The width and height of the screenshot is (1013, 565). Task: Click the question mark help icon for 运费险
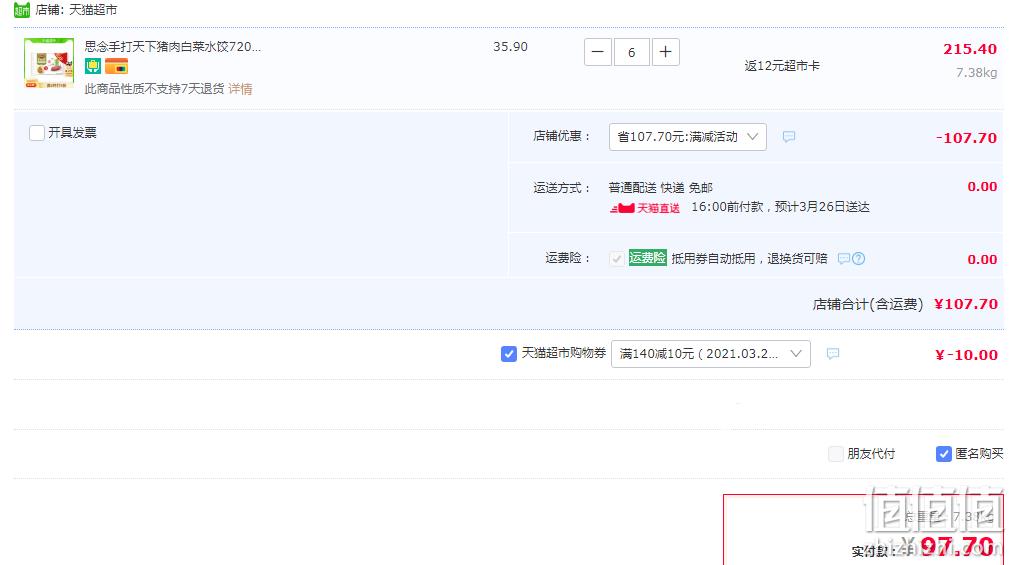[x=859, y=259]
